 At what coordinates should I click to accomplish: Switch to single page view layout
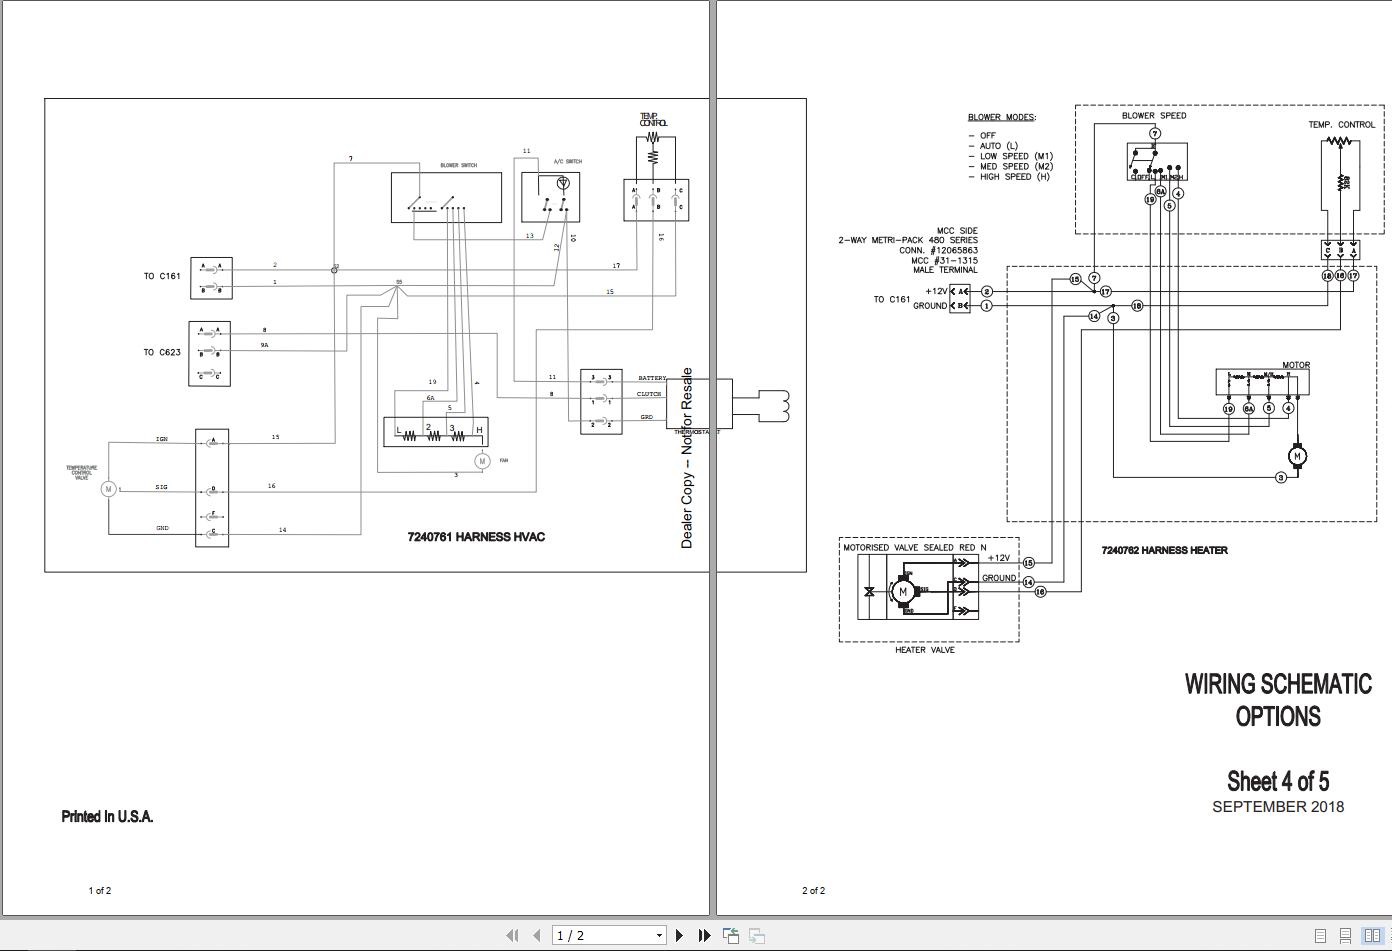[x=1320, y=936]
